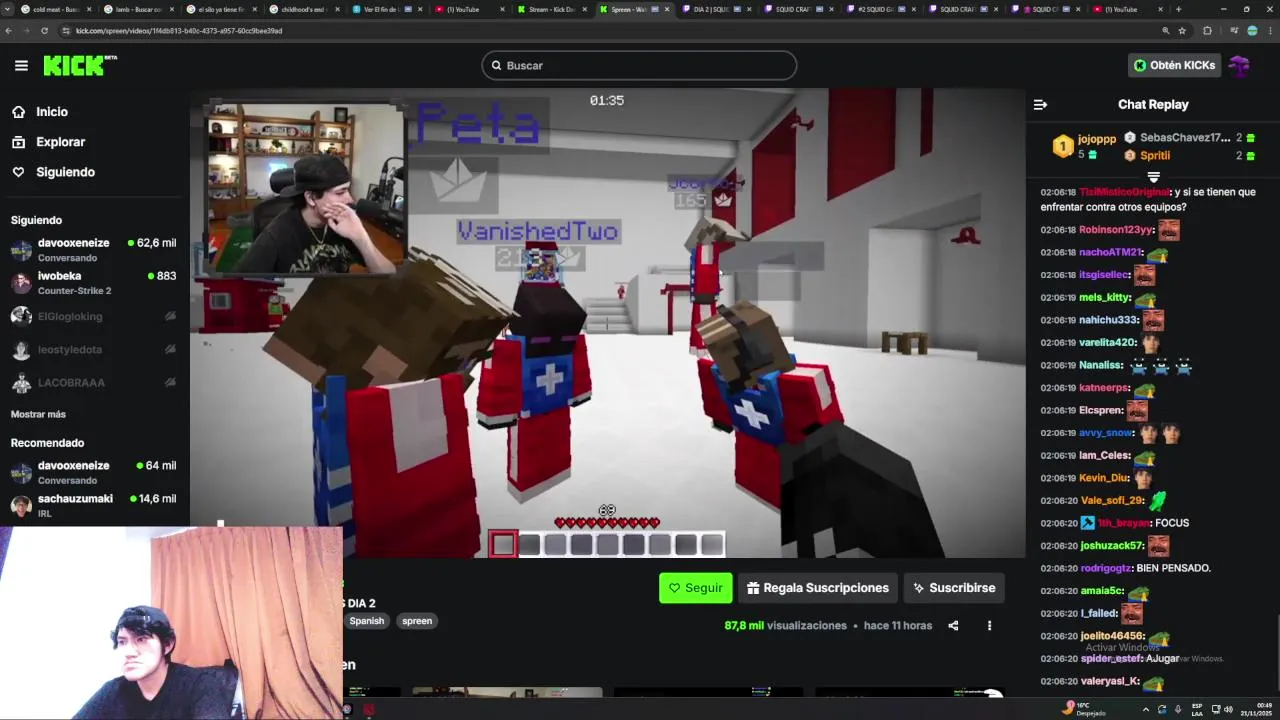This screenshot has width=1280, height=720.
Task: Open the hamburger menu beside the Kick logo
Action: pos(21,65)
